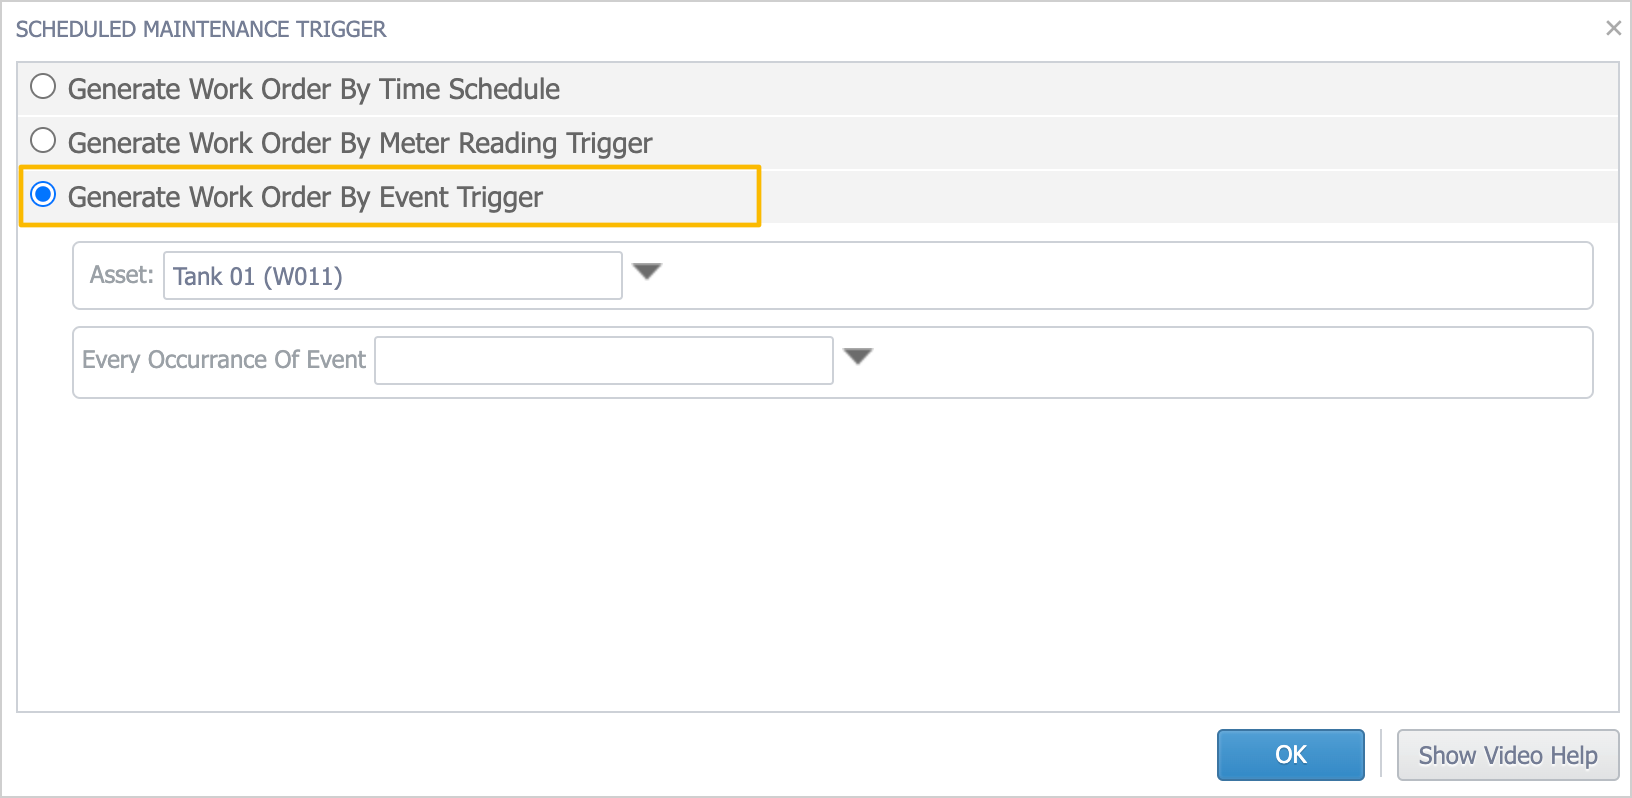
Task: Click empty space inside the event row box
Action: (x=1230, y=362)
